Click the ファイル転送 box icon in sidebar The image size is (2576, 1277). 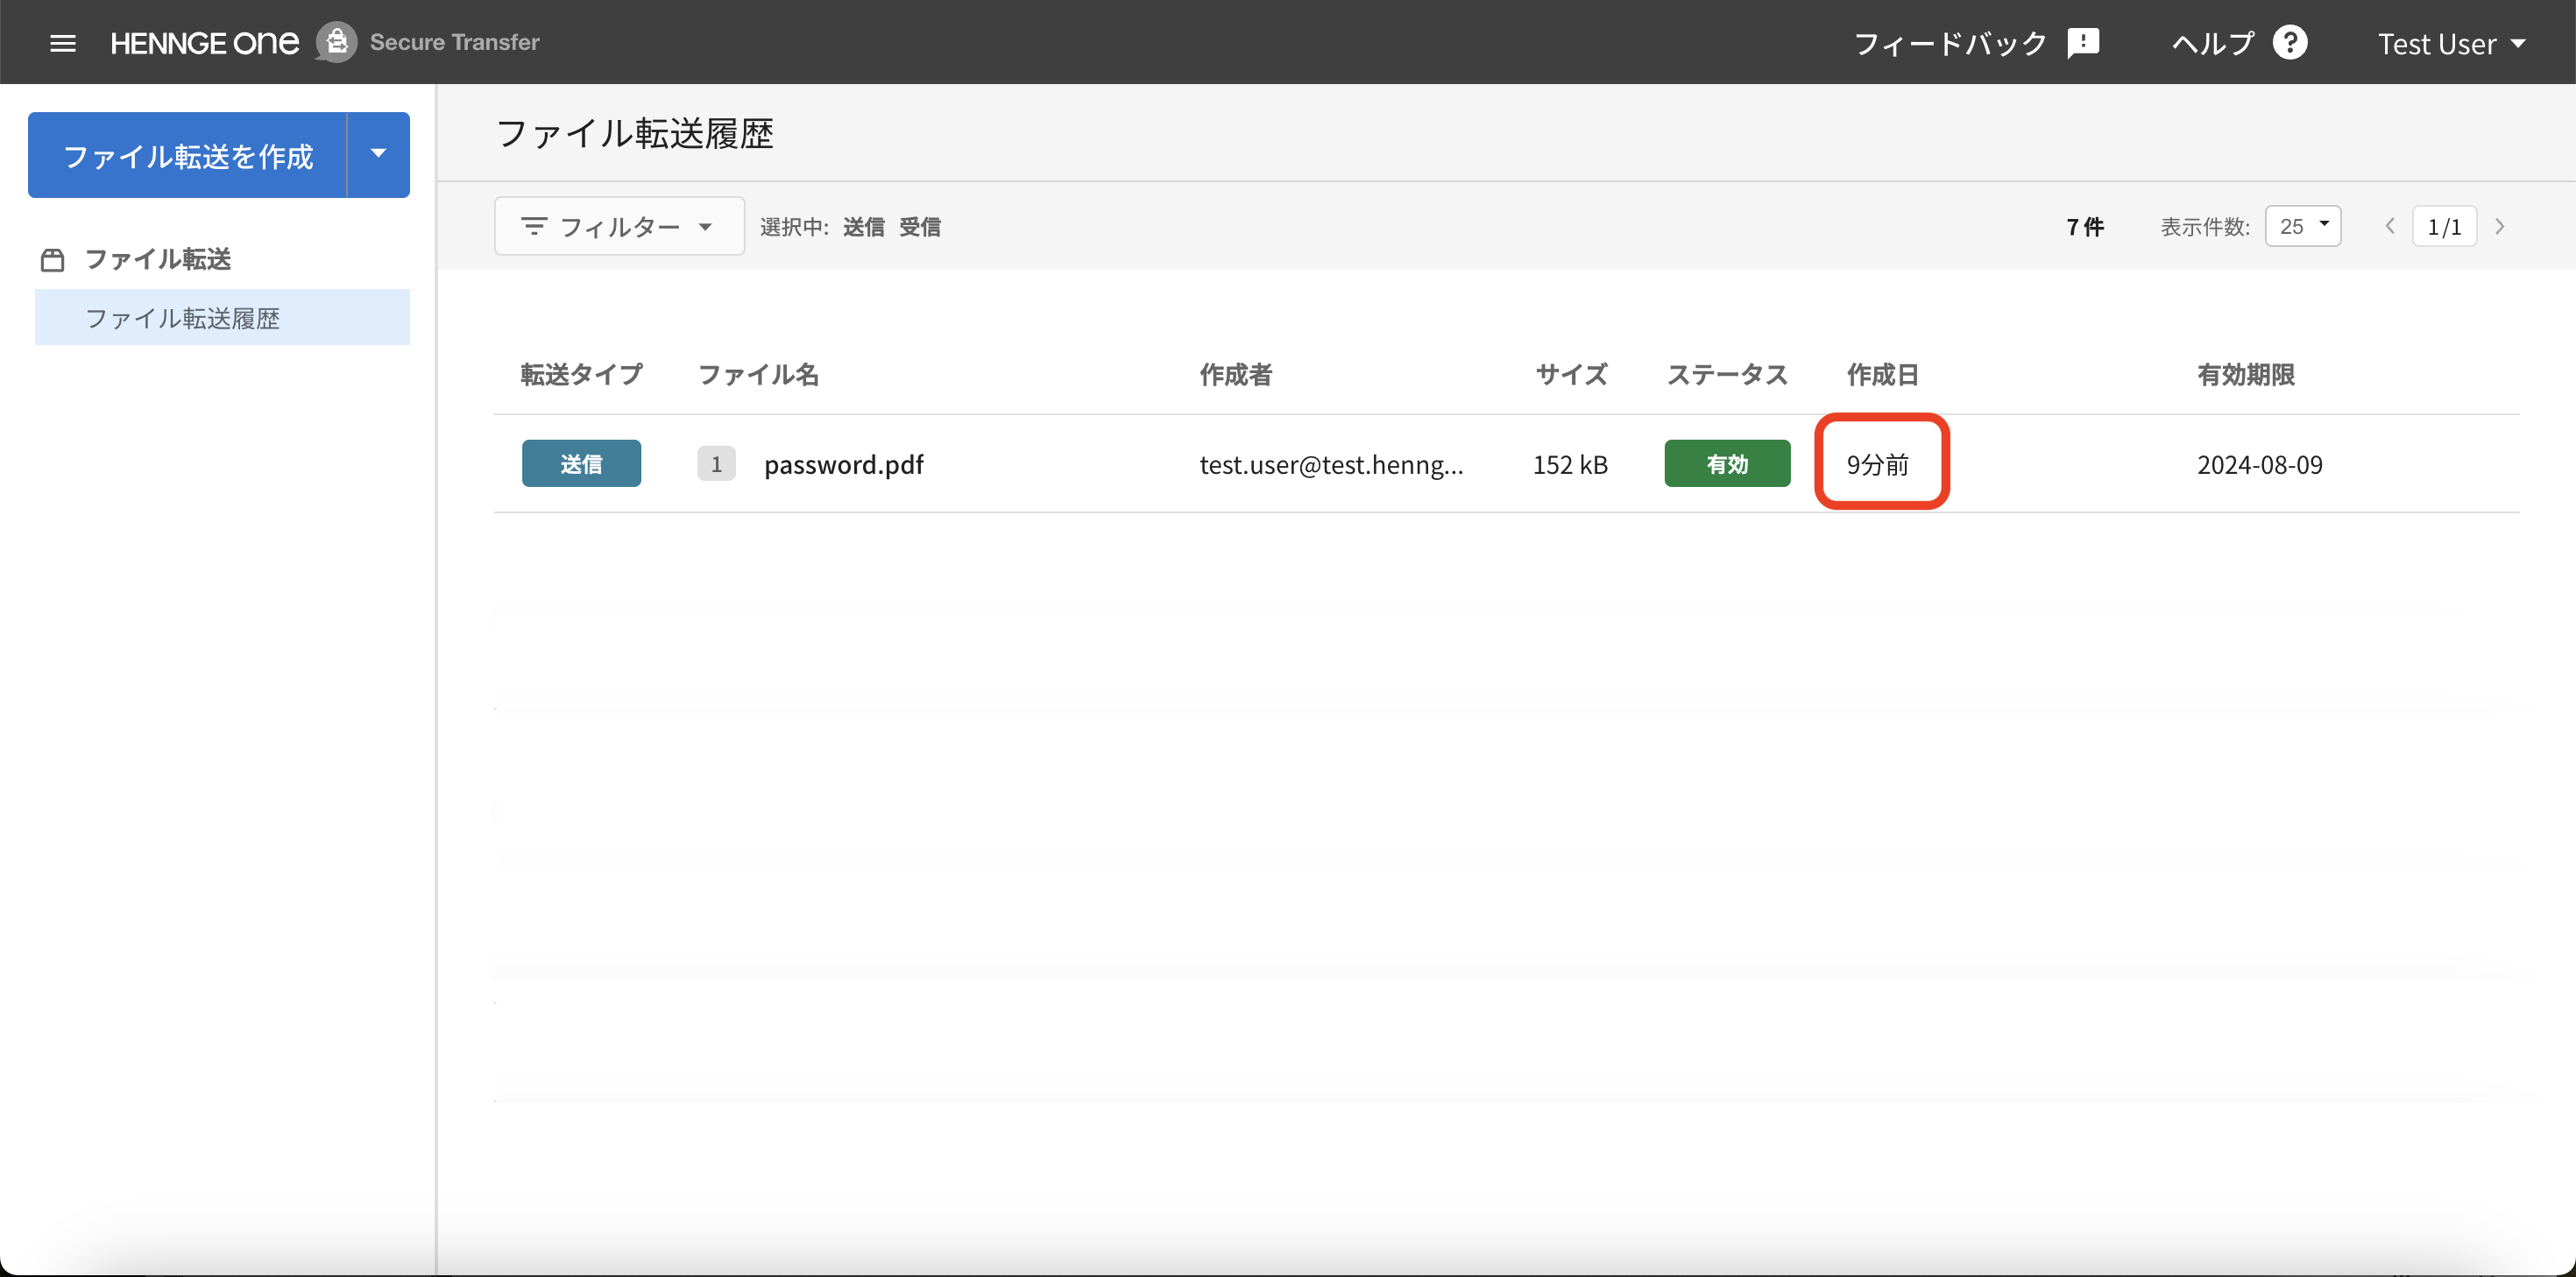(x=53, y=260)
